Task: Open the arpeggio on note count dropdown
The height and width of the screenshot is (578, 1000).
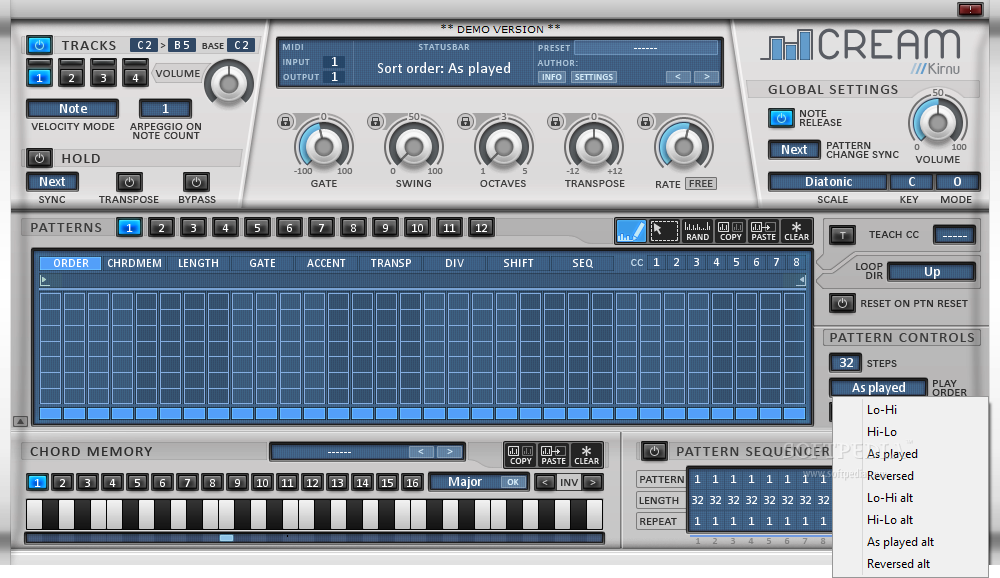Action: click(165, 109)
